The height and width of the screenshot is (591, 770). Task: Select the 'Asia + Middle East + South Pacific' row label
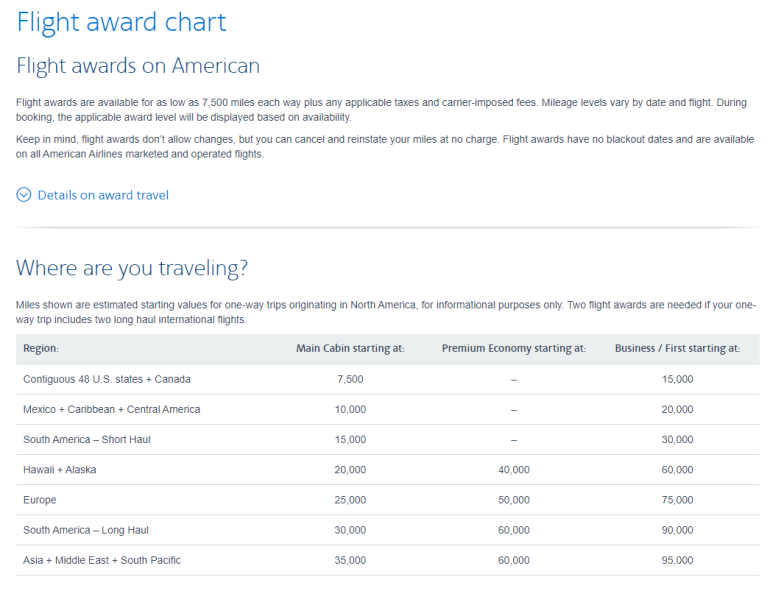coord(102,560)
